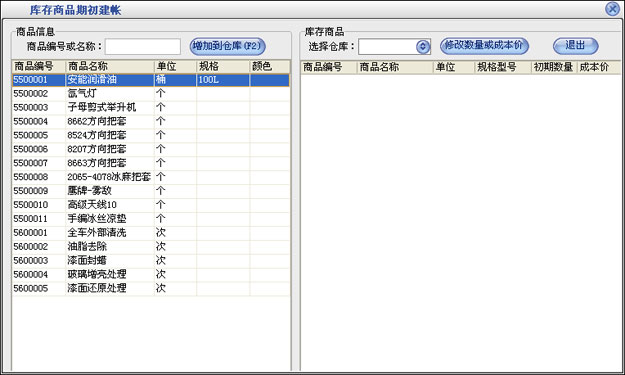
Task: Click the 规格型号 column header
Action: pos(503,67)
